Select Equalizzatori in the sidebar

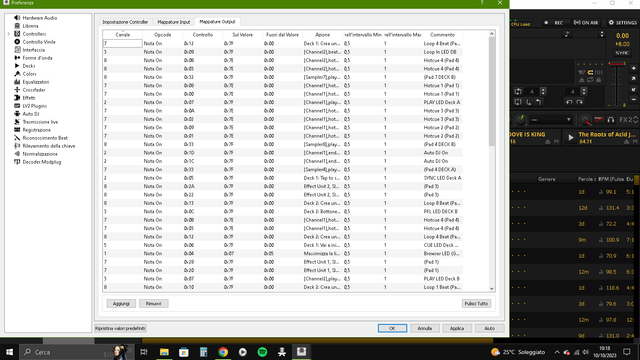[x=31, y=82]
